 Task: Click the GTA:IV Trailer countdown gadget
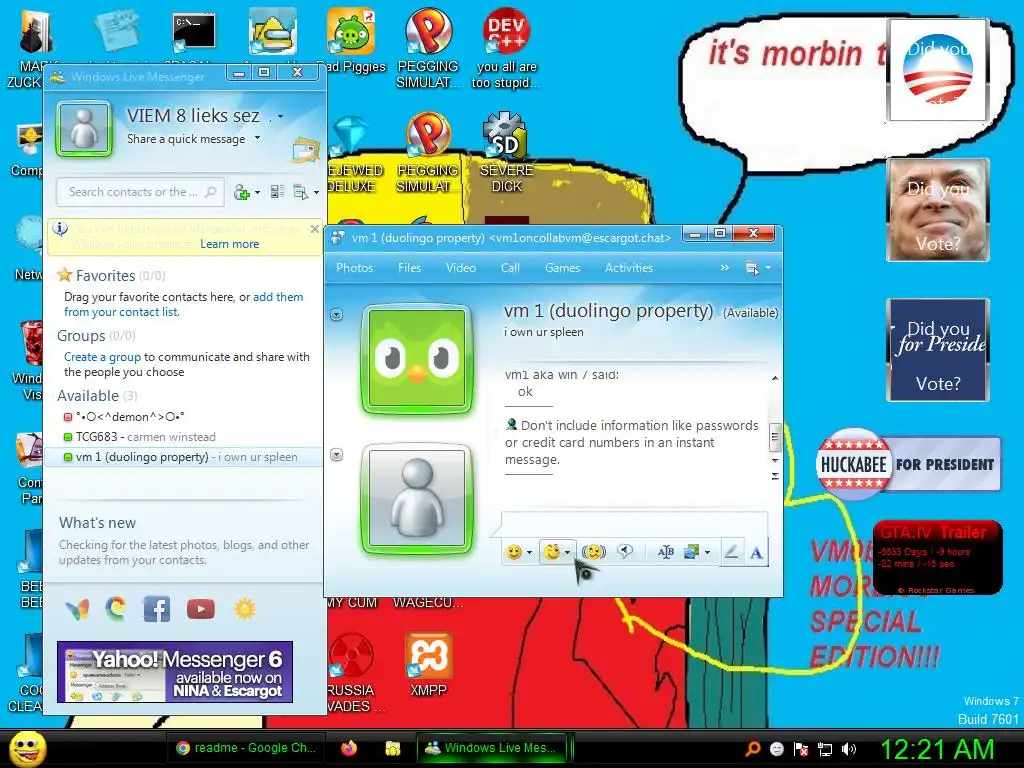coord(938,558)
